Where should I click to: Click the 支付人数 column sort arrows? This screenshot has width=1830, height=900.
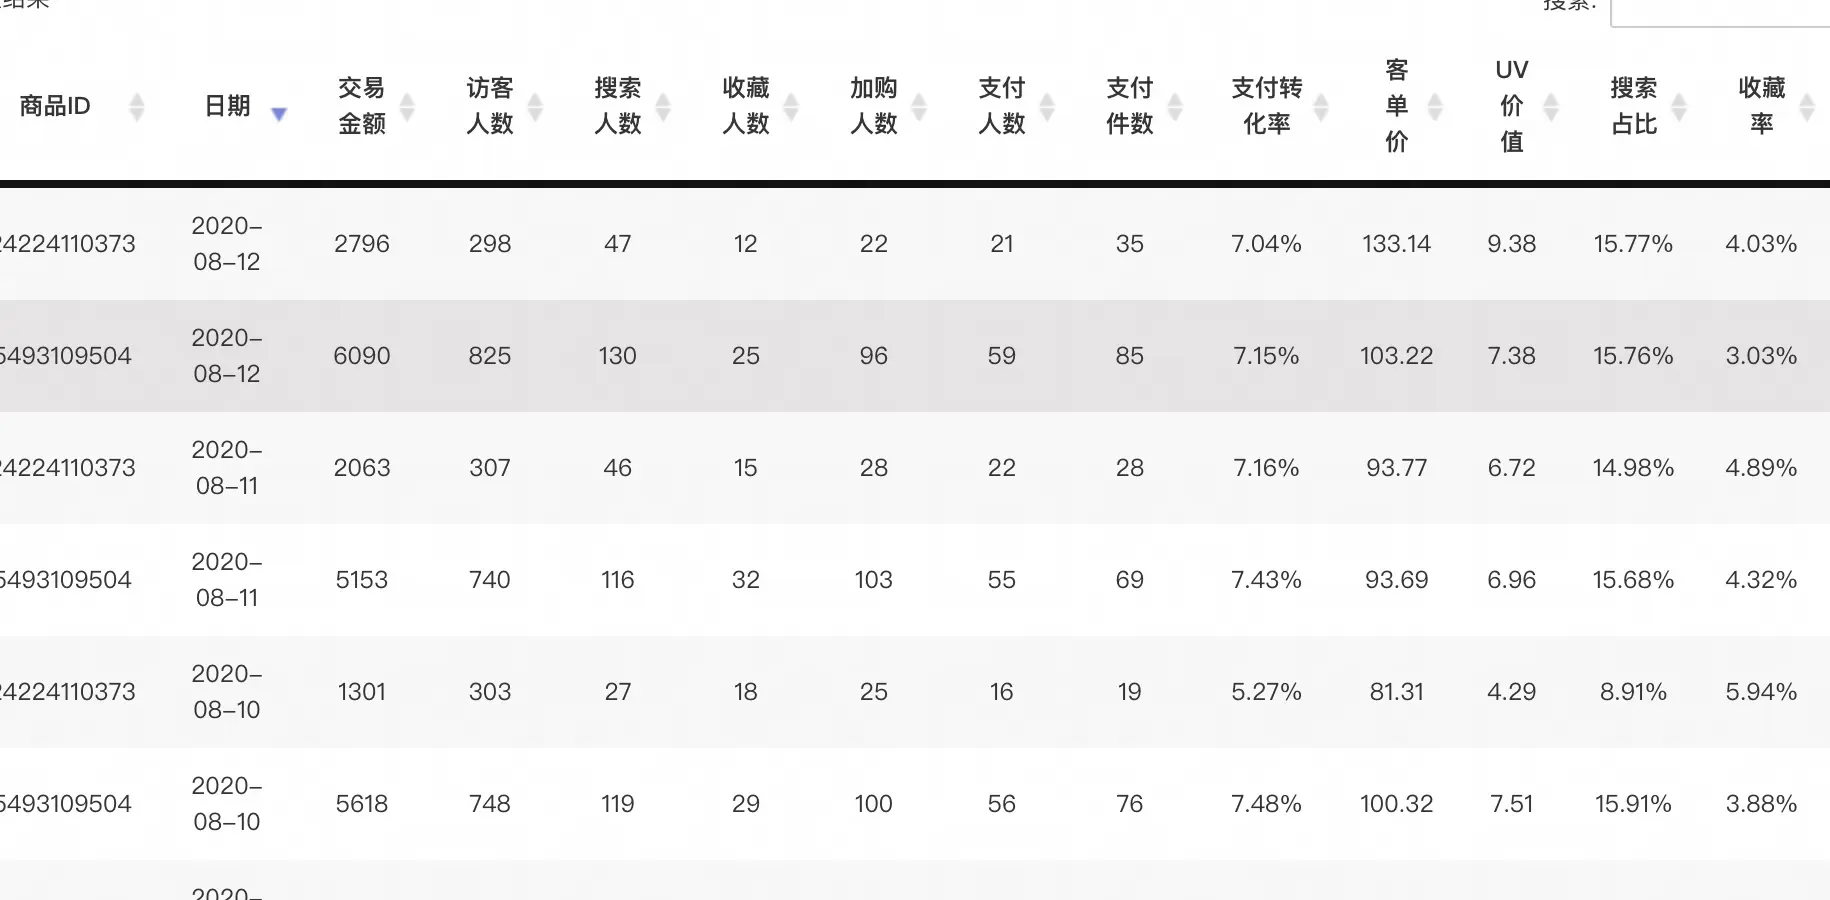tap(1047, 106)
